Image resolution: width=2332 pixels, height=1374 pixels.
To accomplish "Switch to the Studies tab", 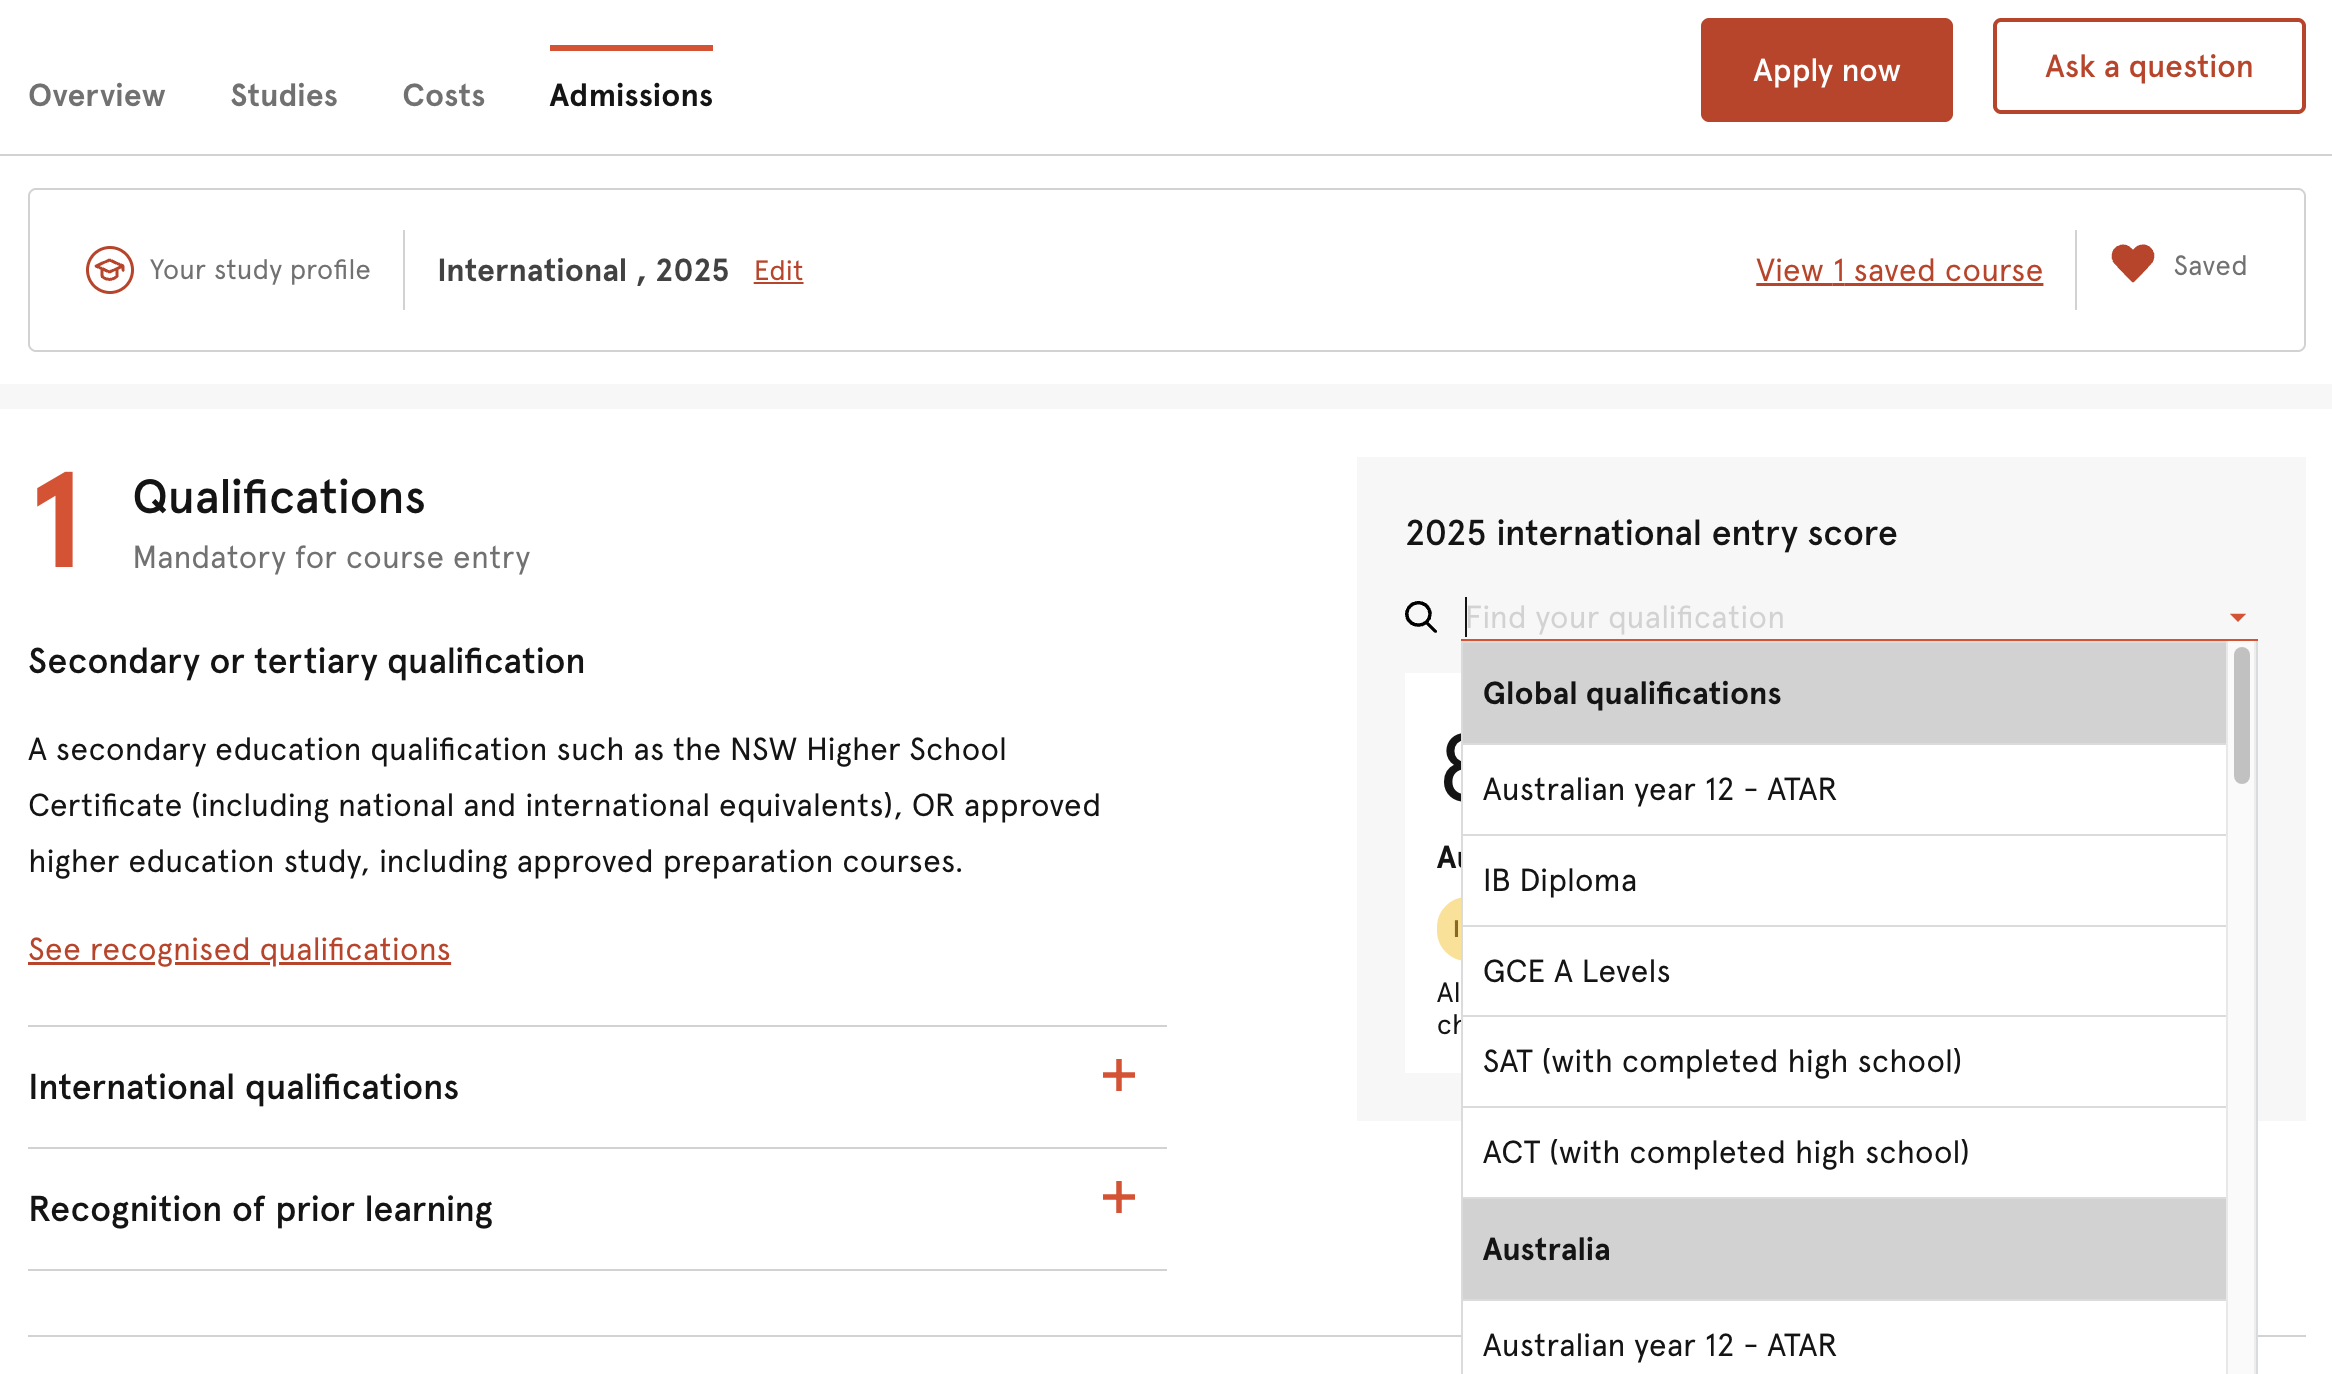I will coord(284,95).
